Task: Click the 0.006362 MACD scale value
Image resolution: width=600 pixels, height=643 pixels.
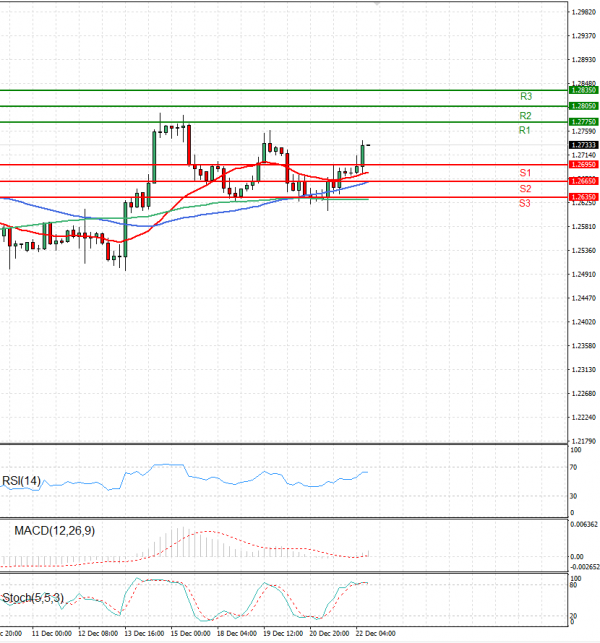Action: 584,524
